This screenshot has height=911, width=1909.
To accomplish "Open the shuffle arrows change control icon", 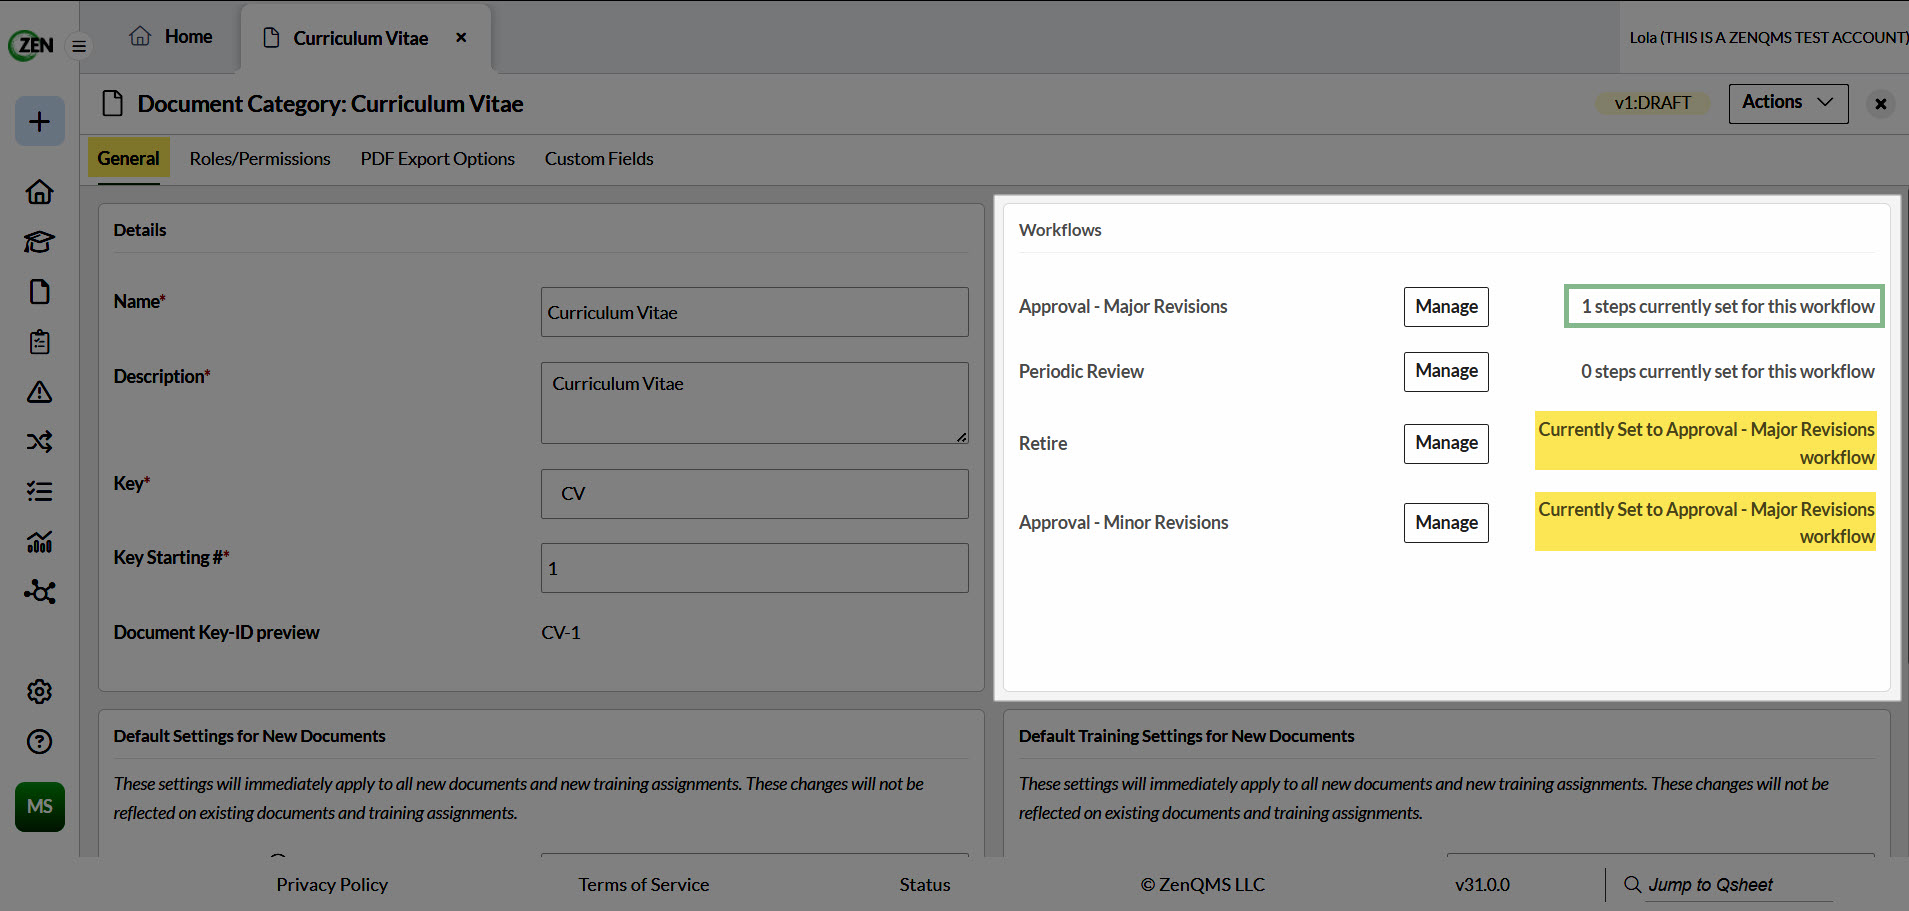I will click(40, 442).
